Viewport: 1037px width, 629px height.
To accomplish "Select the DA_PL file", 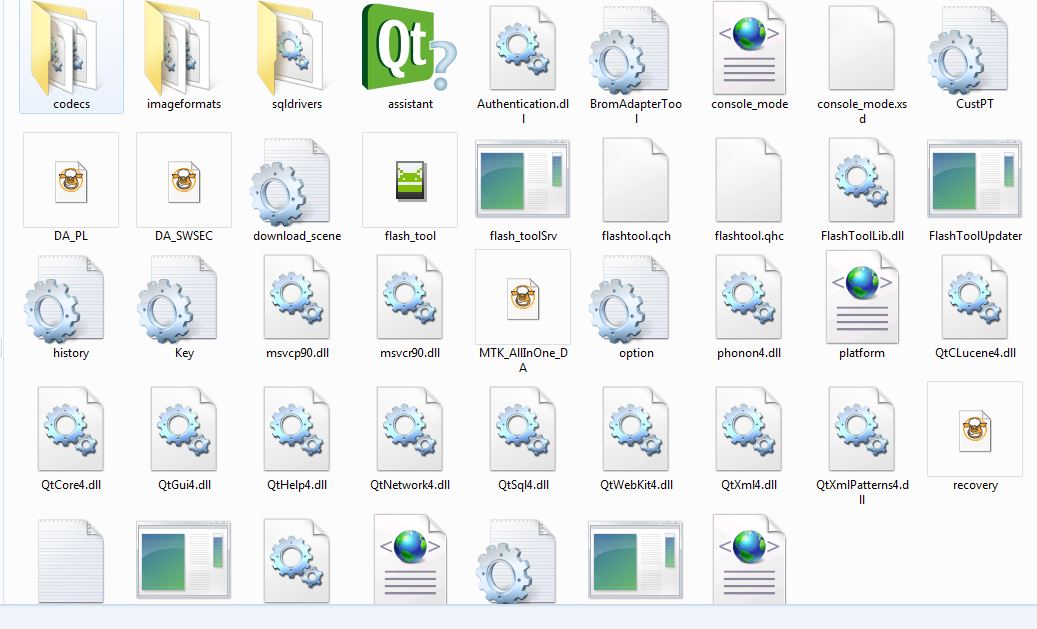I will point(71,187).
